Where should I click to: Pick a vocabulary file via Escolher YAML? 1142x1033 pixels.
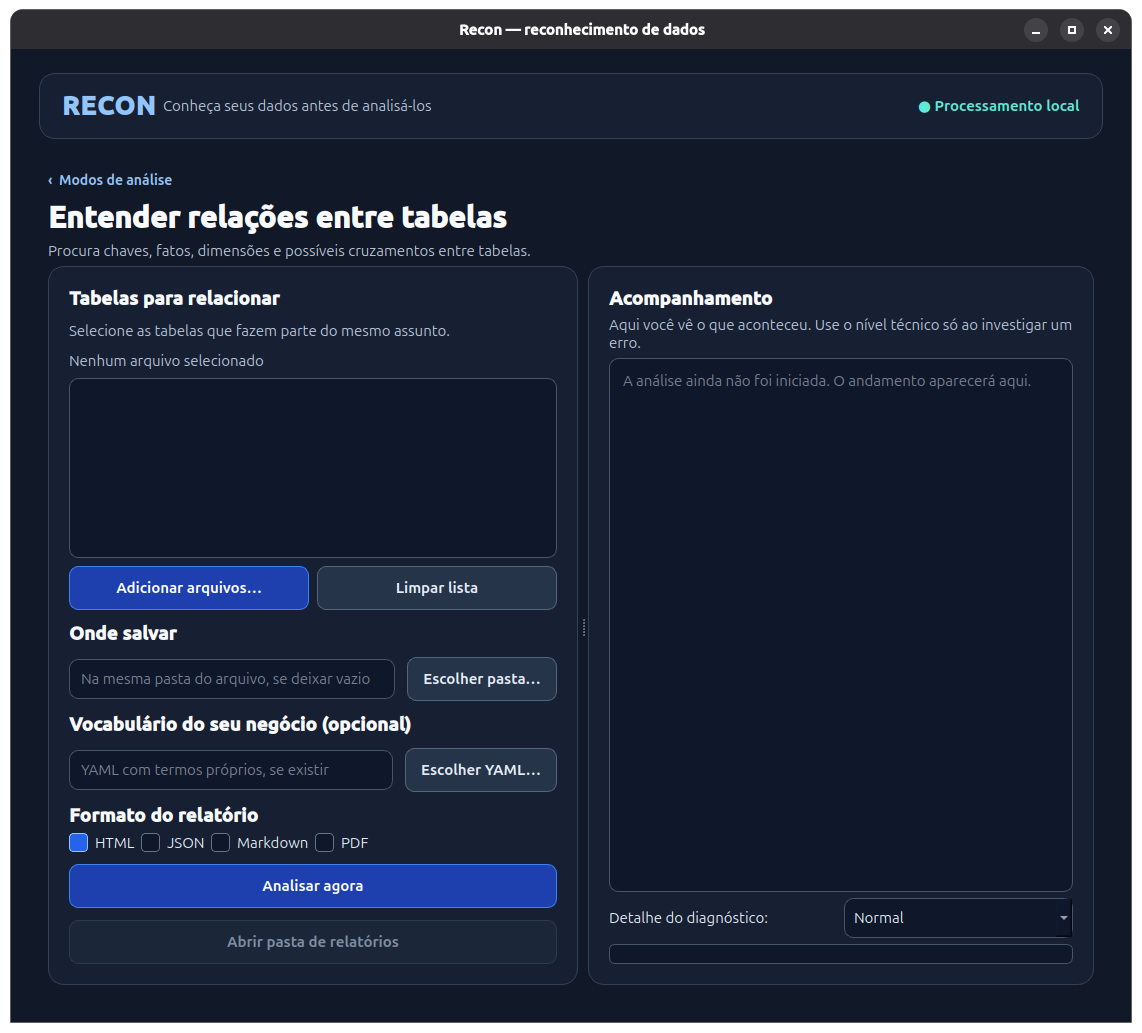(481, 770)
